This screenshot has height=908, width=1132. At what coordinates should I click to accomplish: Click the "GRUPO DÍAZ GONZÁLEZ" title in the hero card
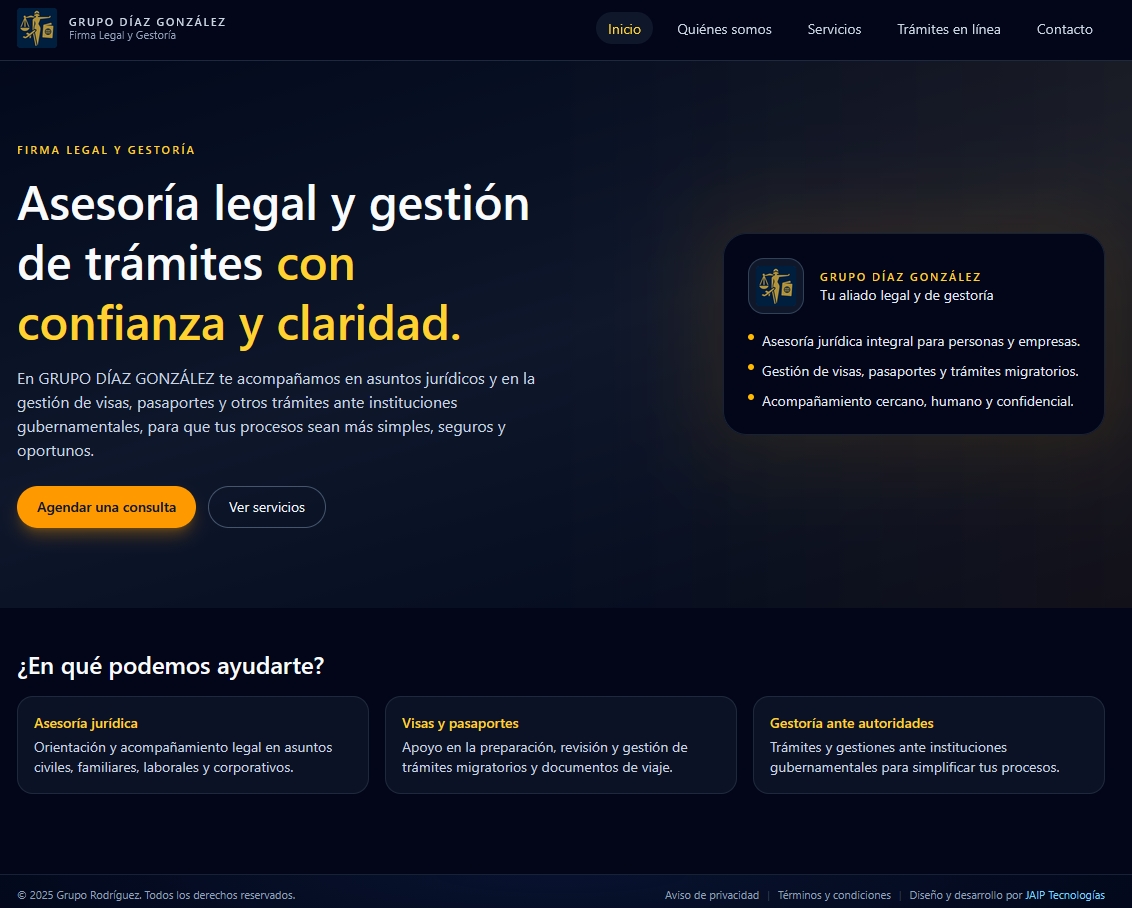899,276
